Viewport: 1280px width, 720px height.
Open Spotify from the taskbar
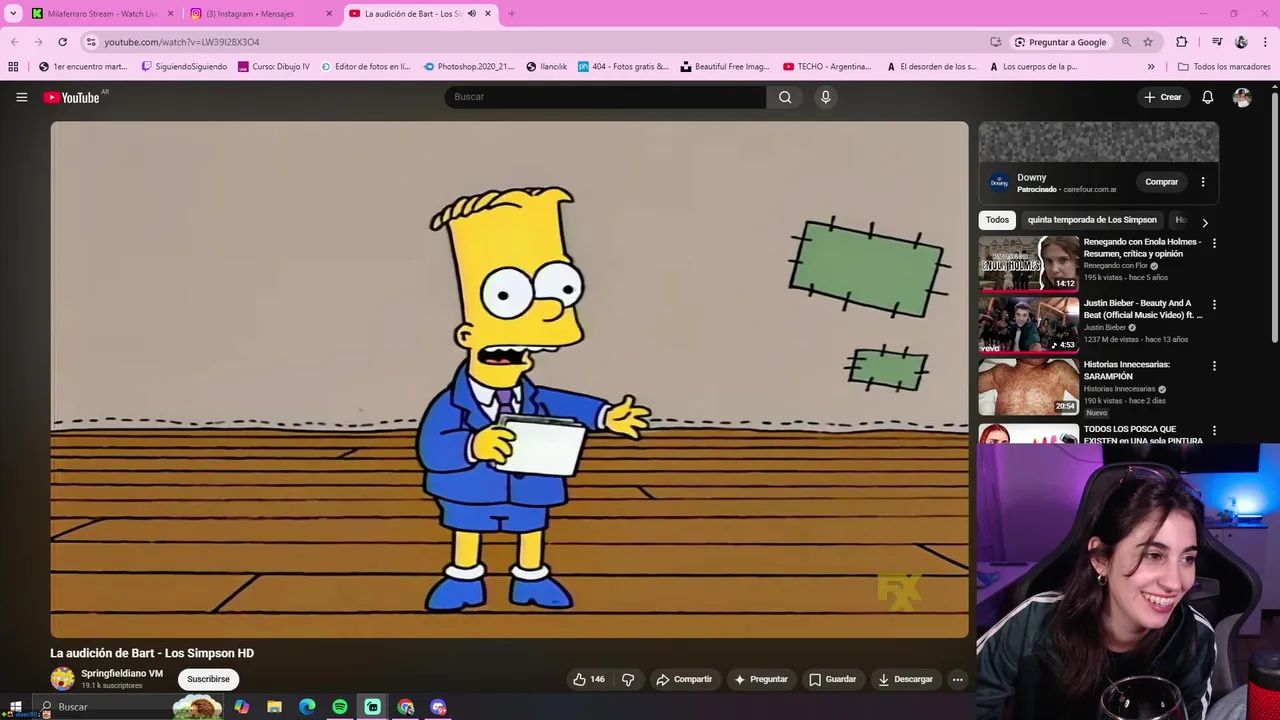[x=340, y=707]
